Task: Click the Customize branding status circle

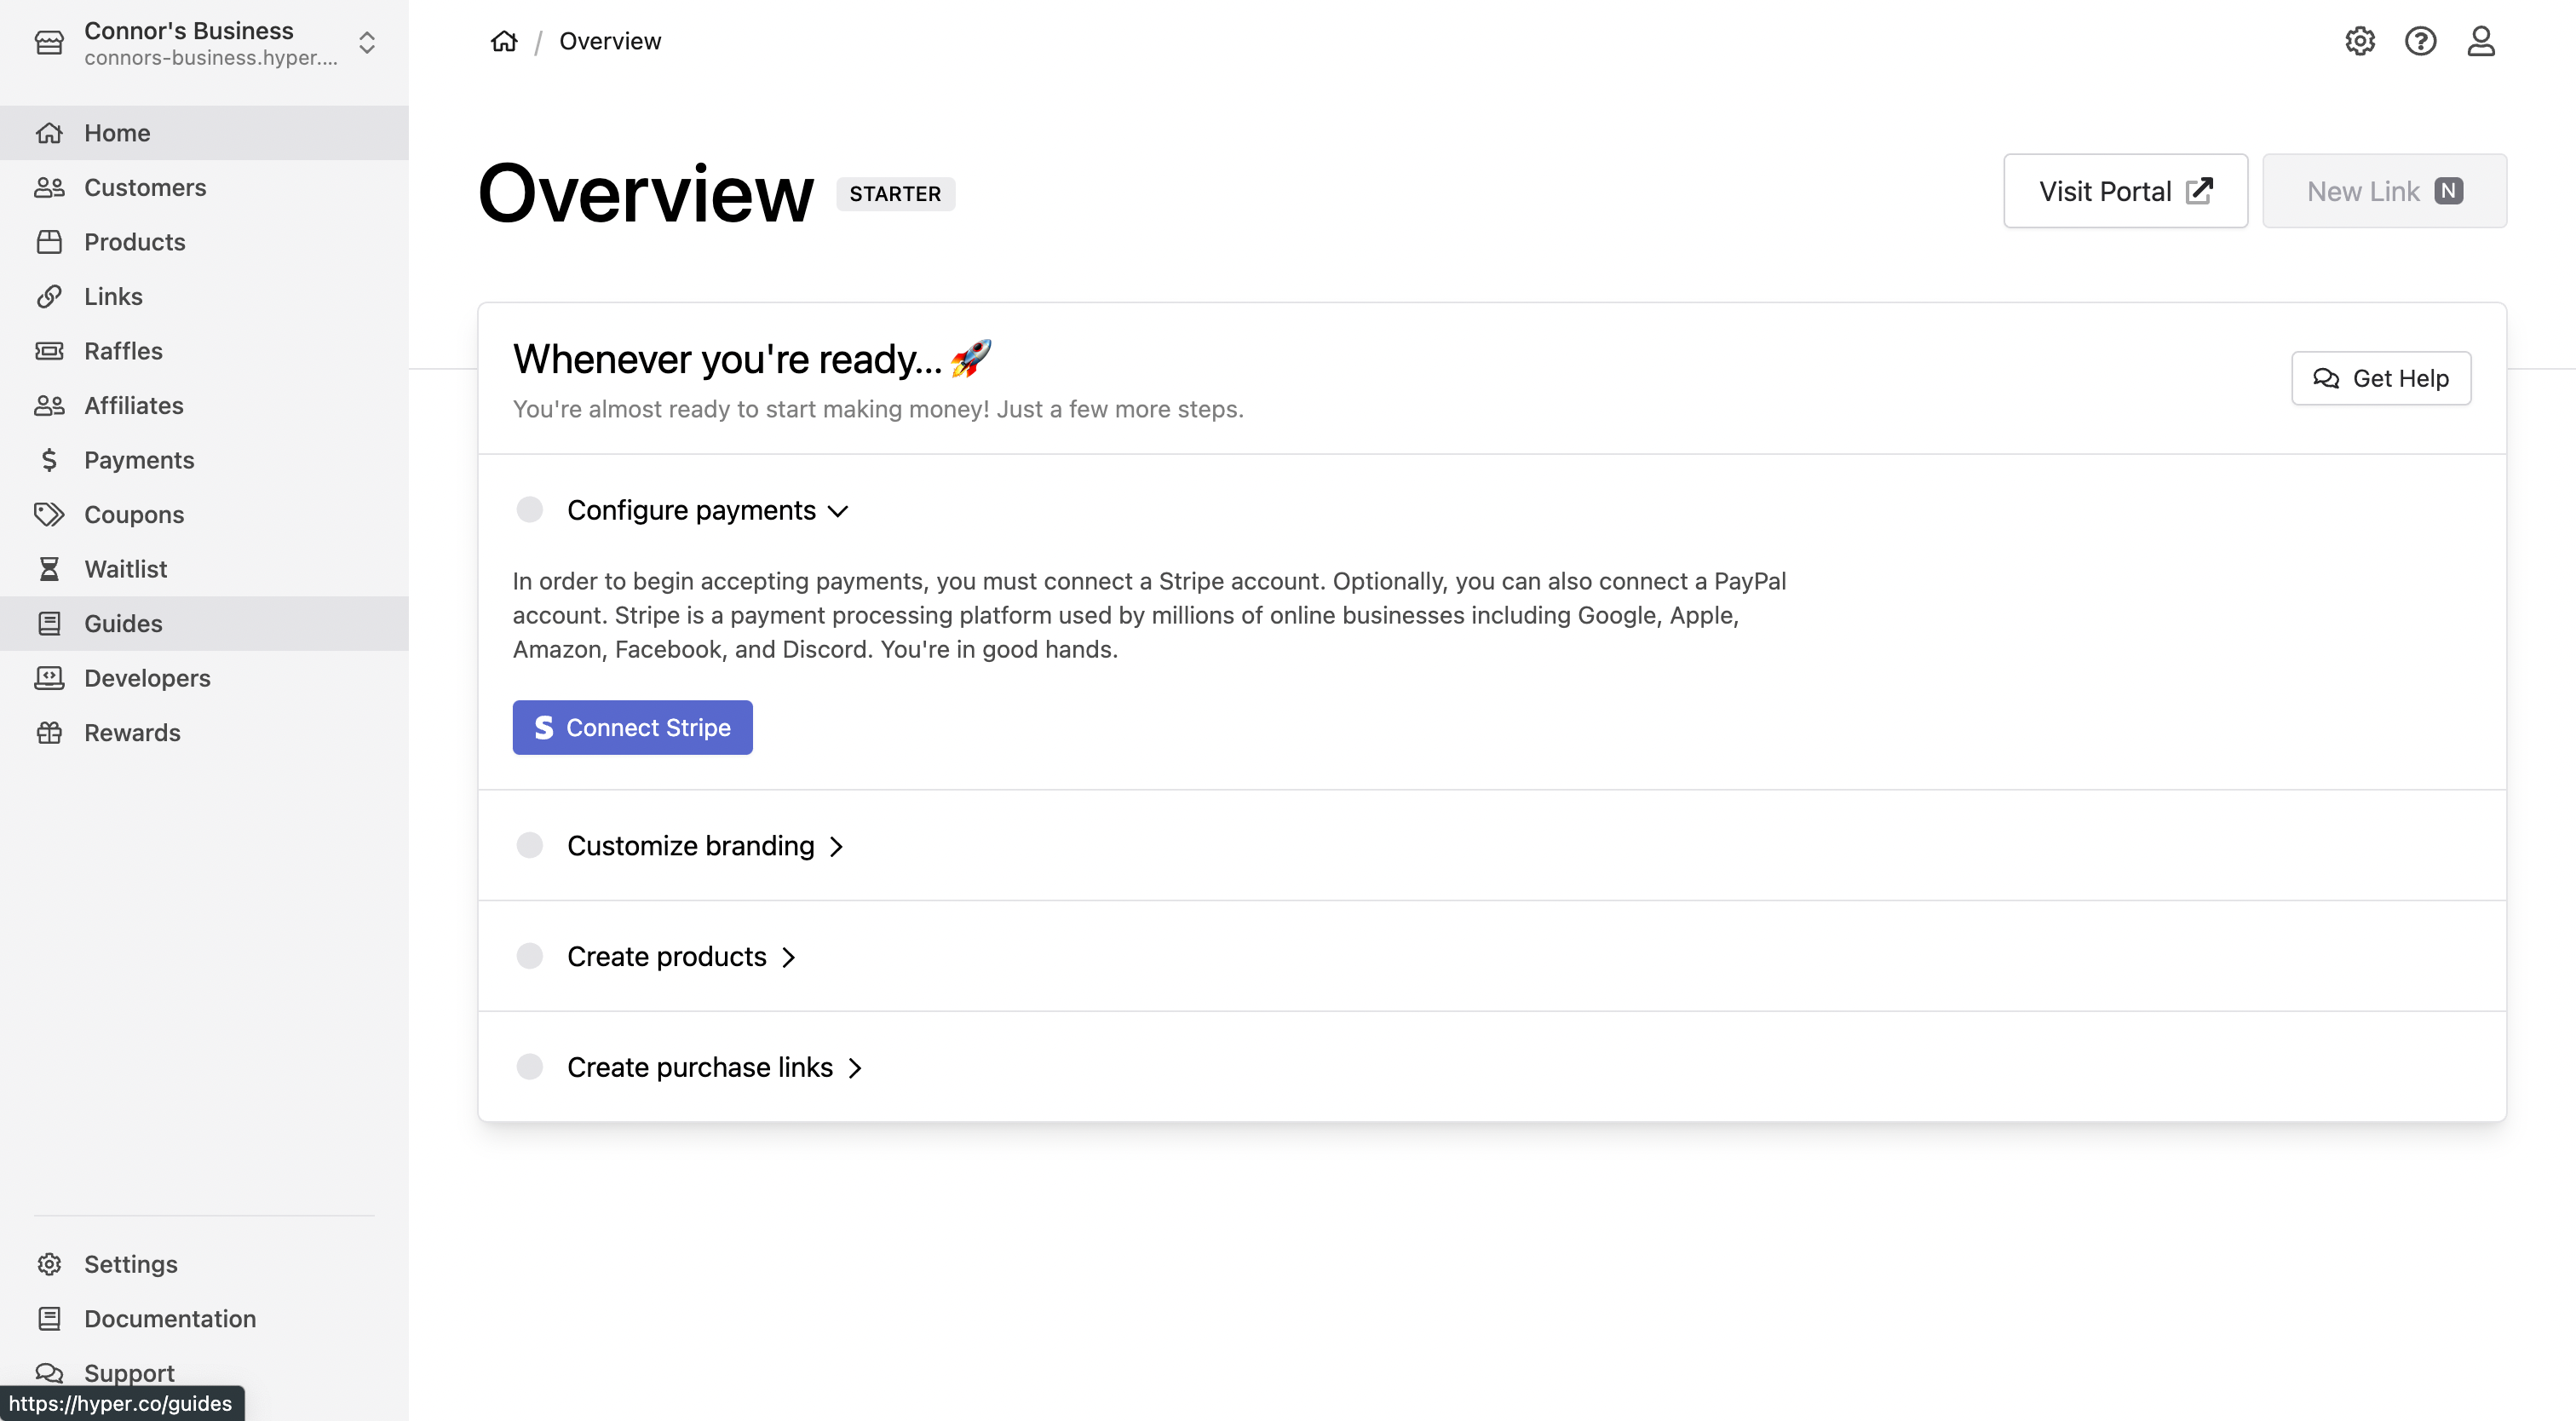Action: 530,846
